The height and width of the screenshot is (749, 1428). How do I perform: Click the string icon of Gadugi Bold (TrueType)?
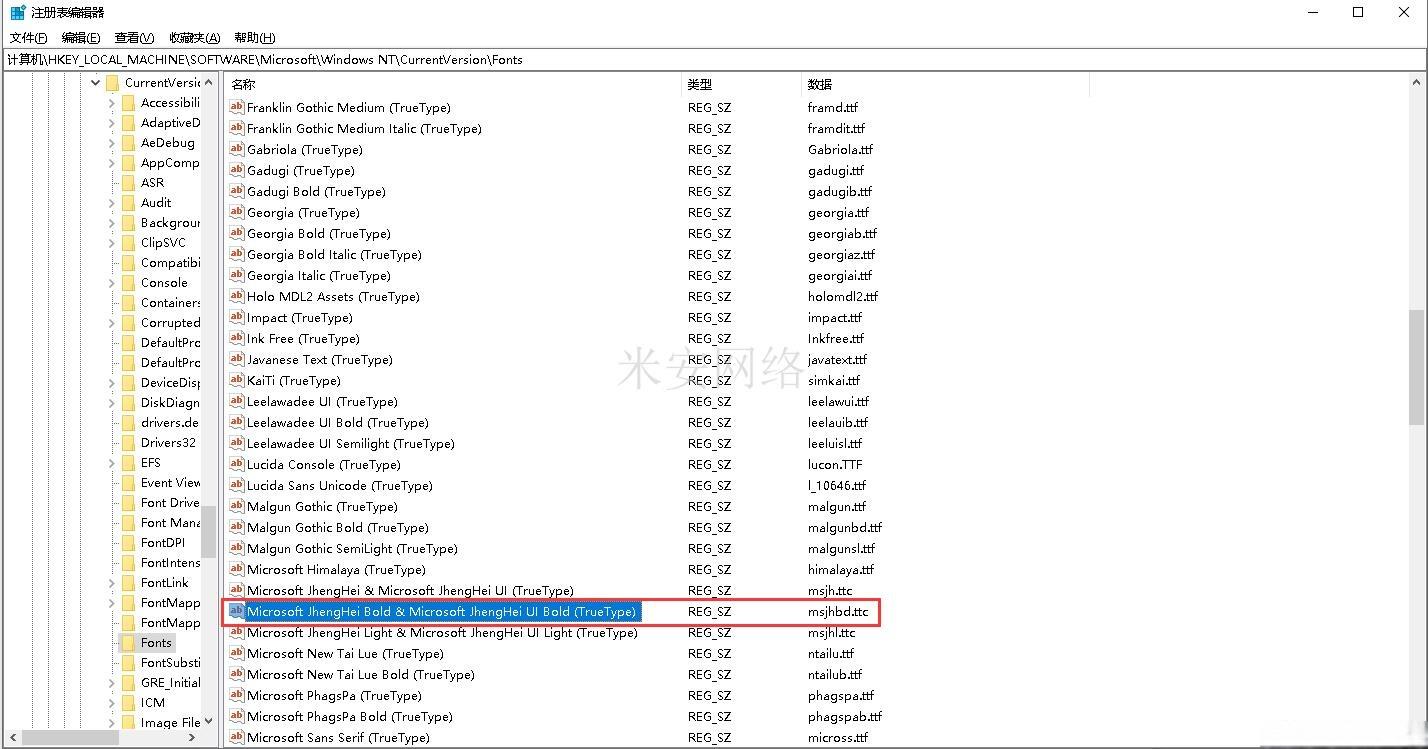click(x=237, y=191)
